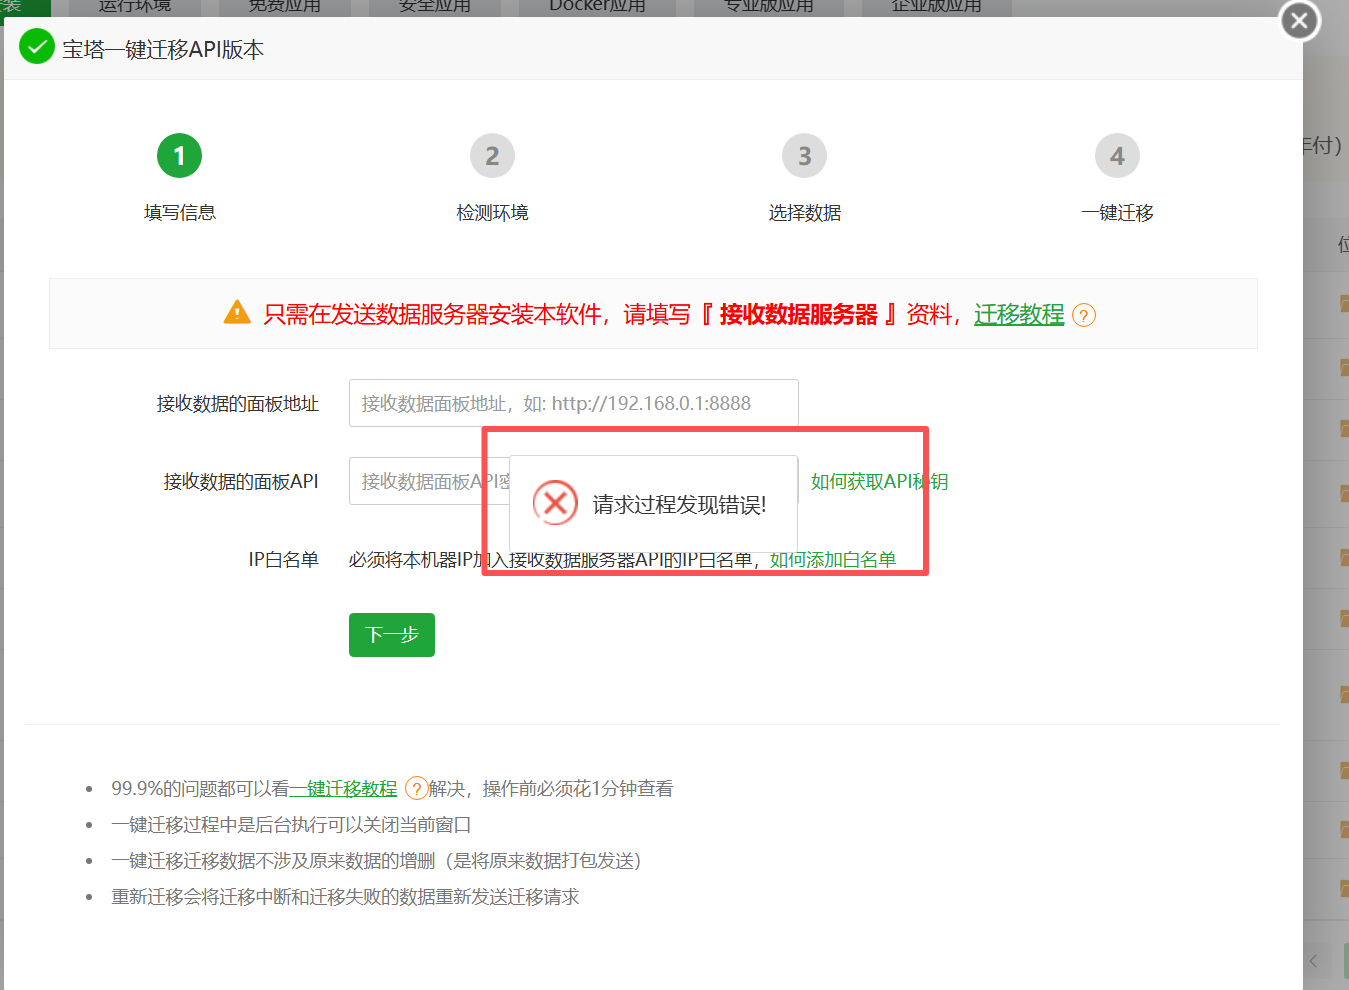
Task: Click the 下一步 button
Action: (x=391, y=634)
